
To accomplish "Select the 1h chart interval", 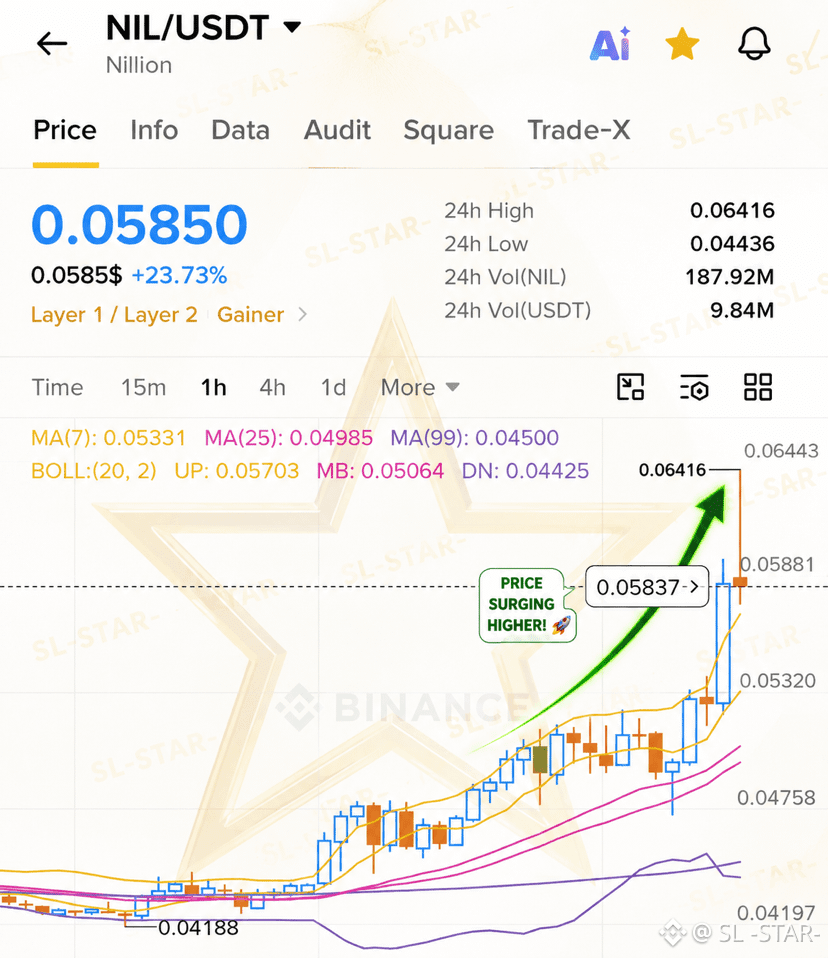I will [214, 387].
